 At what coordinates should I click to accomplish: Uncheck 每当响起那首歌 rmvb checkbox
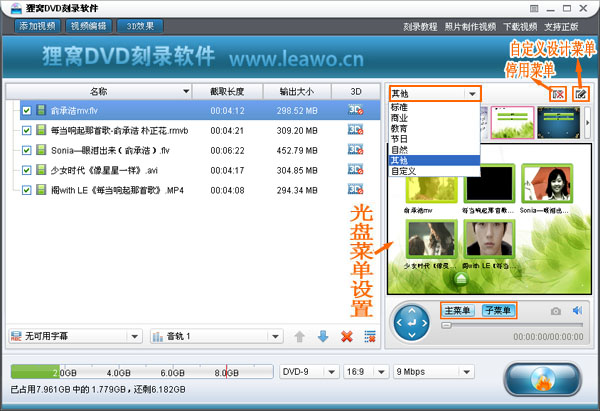click(26, 130)
